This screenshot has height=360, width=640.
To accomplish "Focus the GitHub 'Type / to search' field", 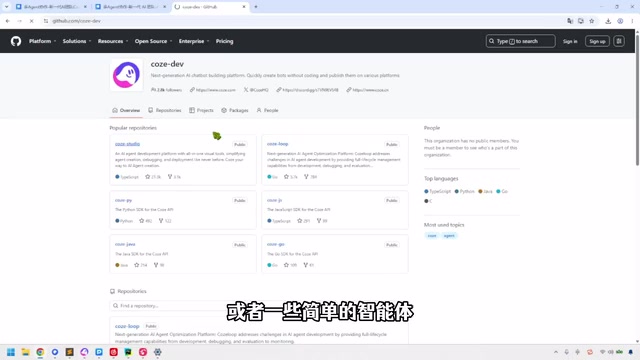I will coord(520,41).
